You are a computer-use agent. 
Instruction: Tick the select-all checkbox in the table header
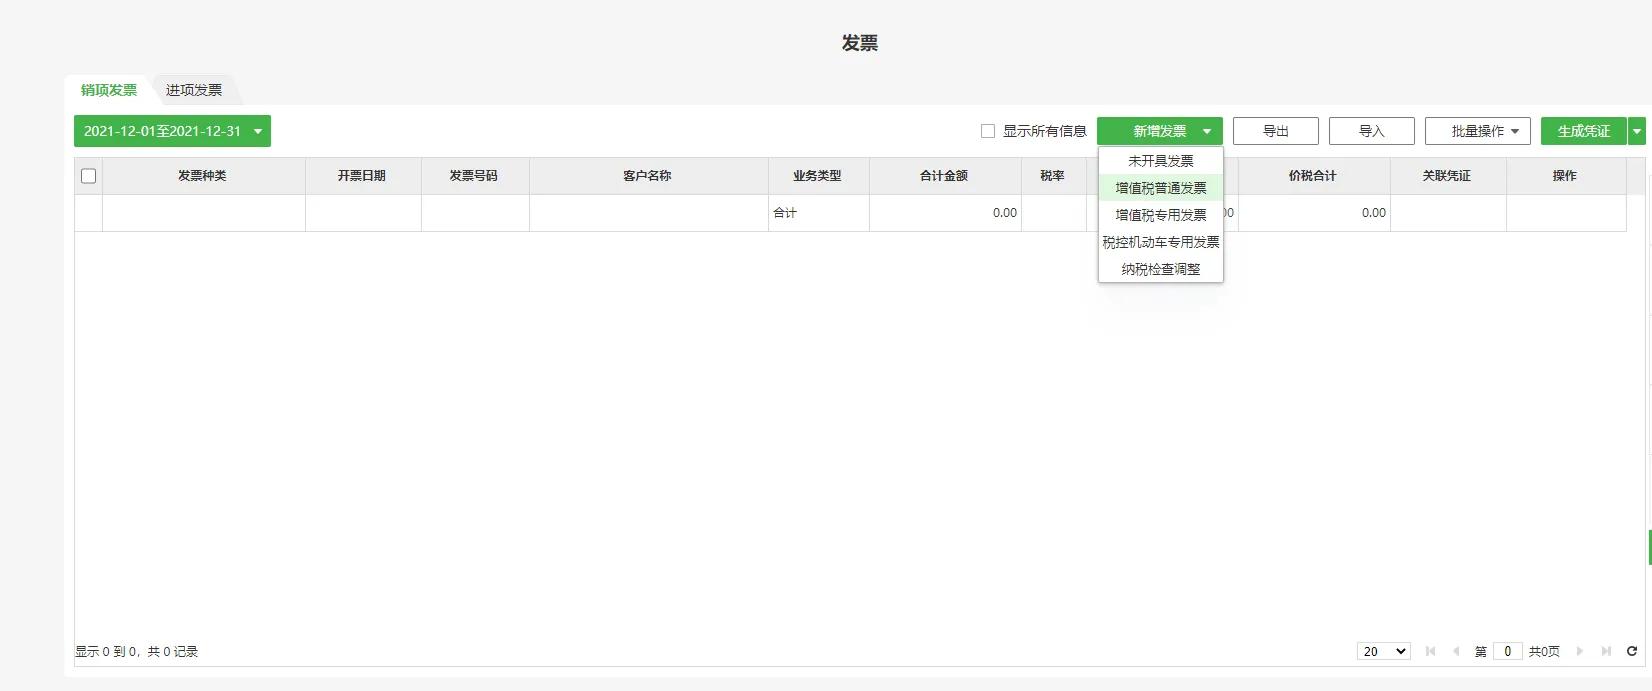(88, 176)
